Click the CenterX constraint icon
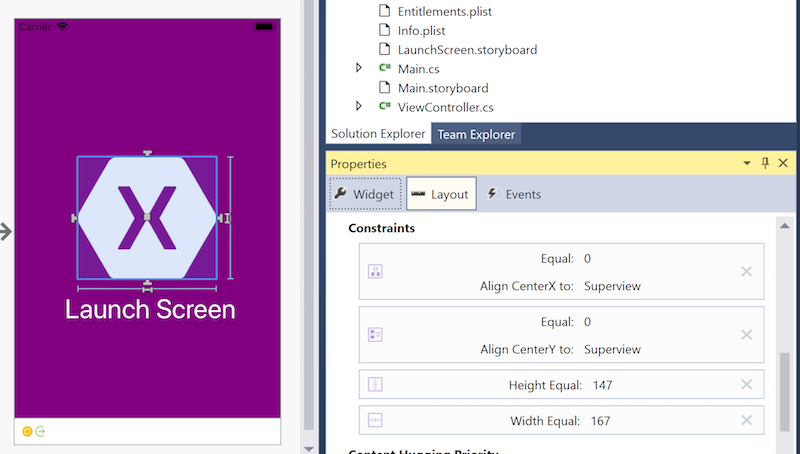The width and height of the screenshot is (800, 454). (375, 271)
